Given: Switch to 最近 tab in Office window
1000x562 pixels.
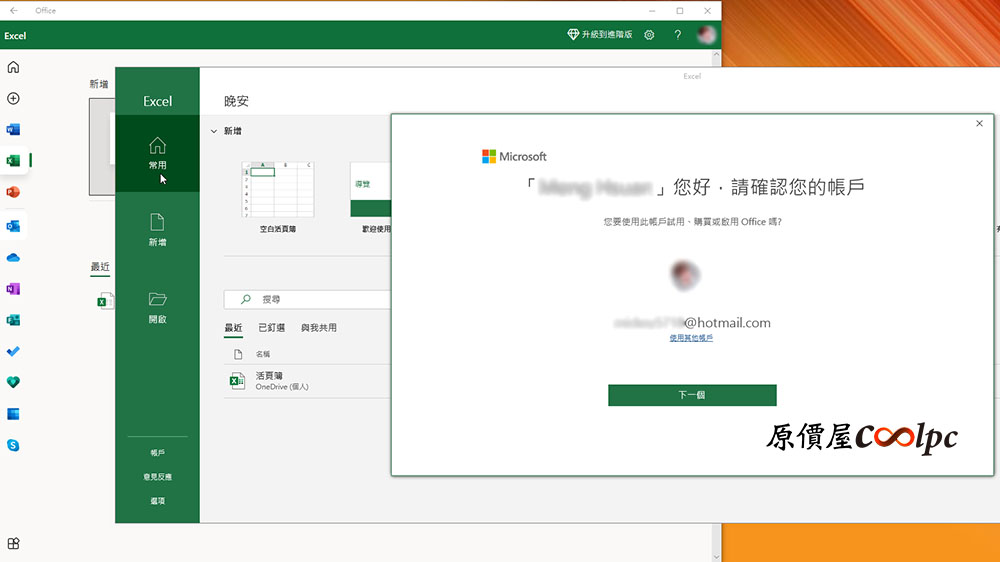Looking at the screenshot, I should (x=100, y=267).
